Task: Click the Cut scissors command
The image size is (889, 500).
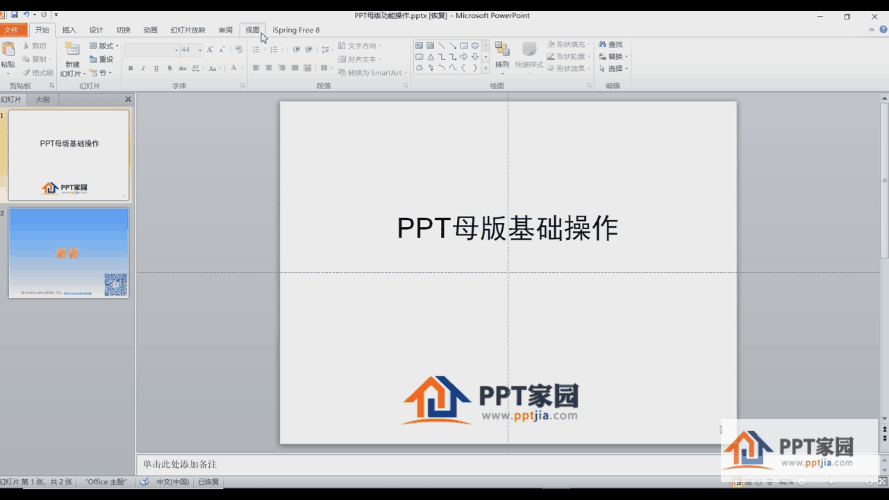Action: click(x=35, y=46)
